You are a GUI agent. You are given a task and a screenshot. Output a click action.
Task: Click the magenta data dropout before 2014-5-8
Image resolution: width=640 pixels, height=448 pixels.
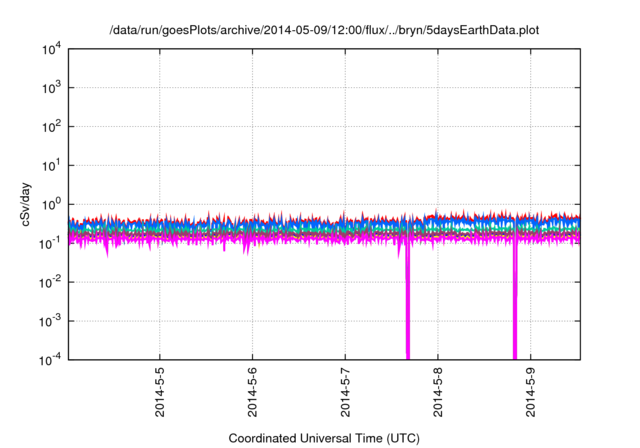408,302
